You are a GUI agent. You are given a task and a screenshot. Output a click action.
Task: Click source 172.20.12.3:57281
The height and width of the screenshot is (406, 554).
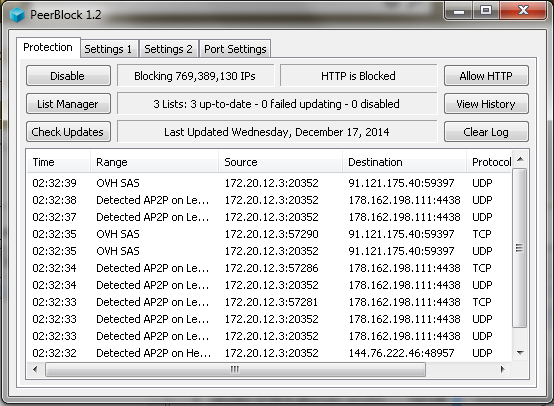point(271,302)
